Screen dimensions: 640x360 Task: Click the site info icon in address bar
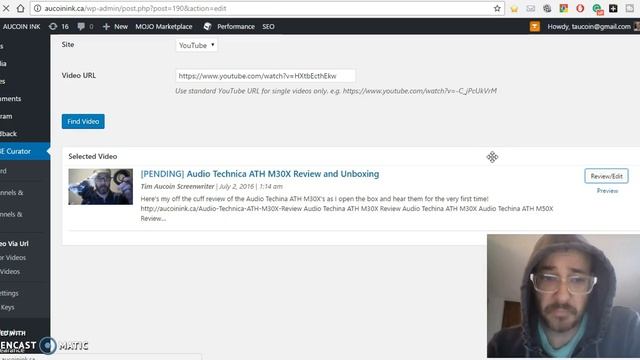pyautogui.click(x=37, y=8)
